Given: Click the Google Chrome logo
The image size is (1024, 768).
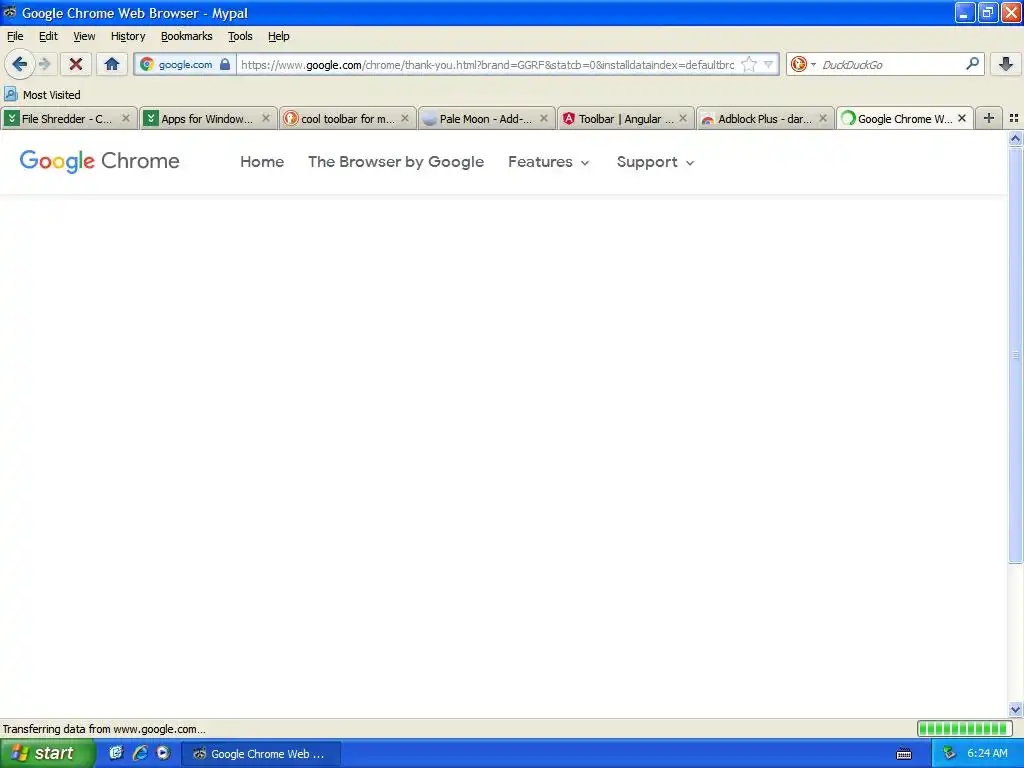Looking at the screenshot, I should coord(99,161).
